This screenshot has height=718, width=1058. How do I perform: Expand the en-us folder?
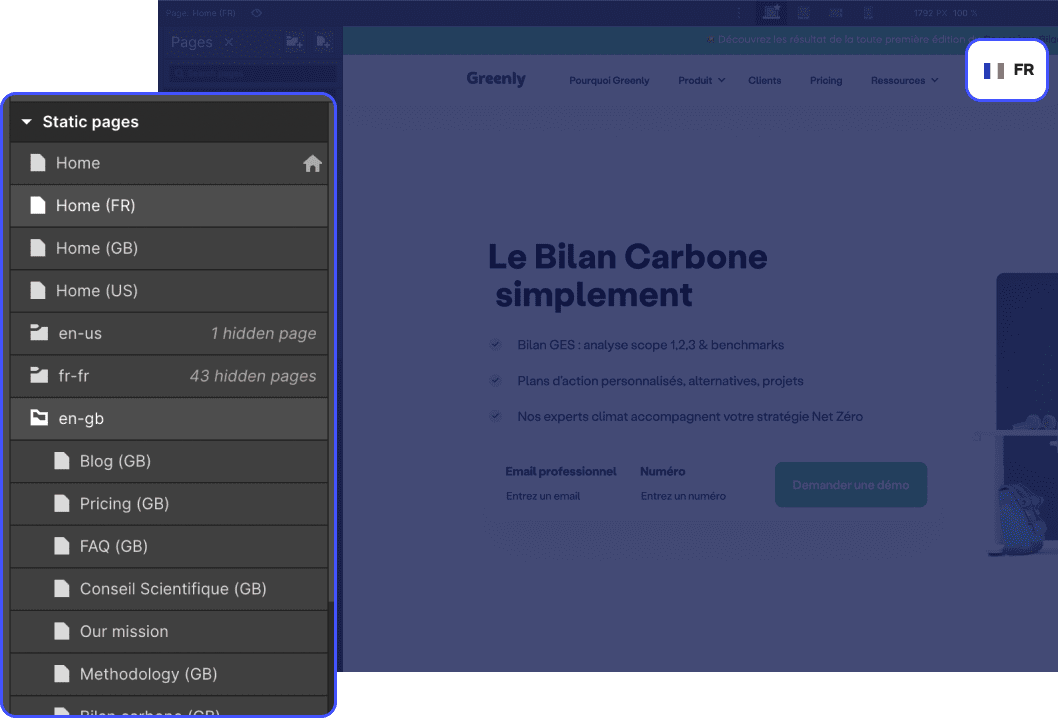point(169,333)
